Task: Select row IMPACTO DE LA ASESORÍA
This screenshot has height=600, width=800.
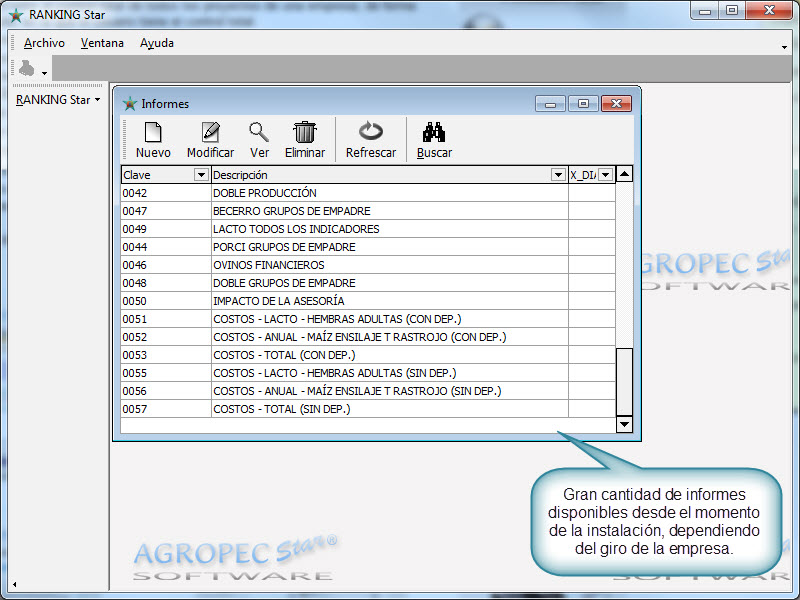Action: 367,301
